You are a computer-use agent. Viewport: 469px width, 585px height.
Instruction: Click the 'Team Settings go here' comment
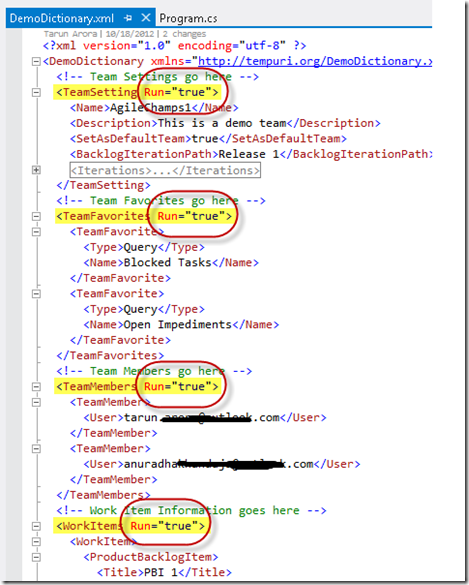(x=157, y=77)
